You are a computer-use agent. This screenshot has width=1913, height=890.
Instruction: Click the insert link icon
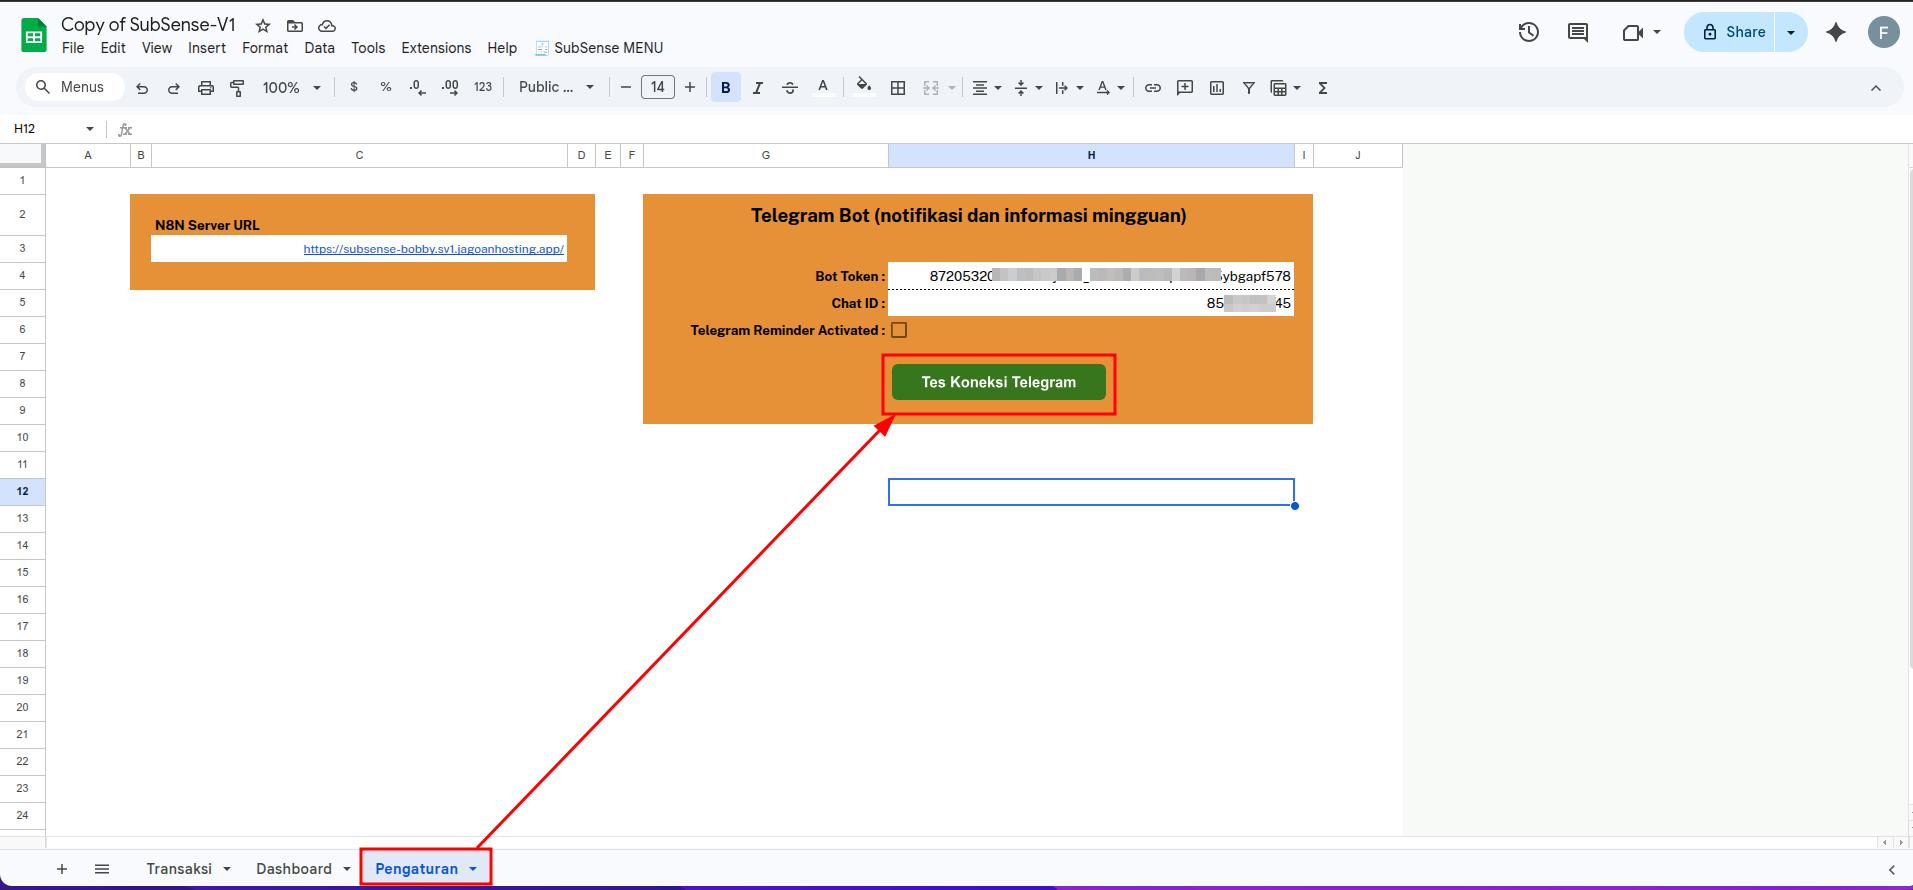pyautogui.click(x=1153, y=88)
